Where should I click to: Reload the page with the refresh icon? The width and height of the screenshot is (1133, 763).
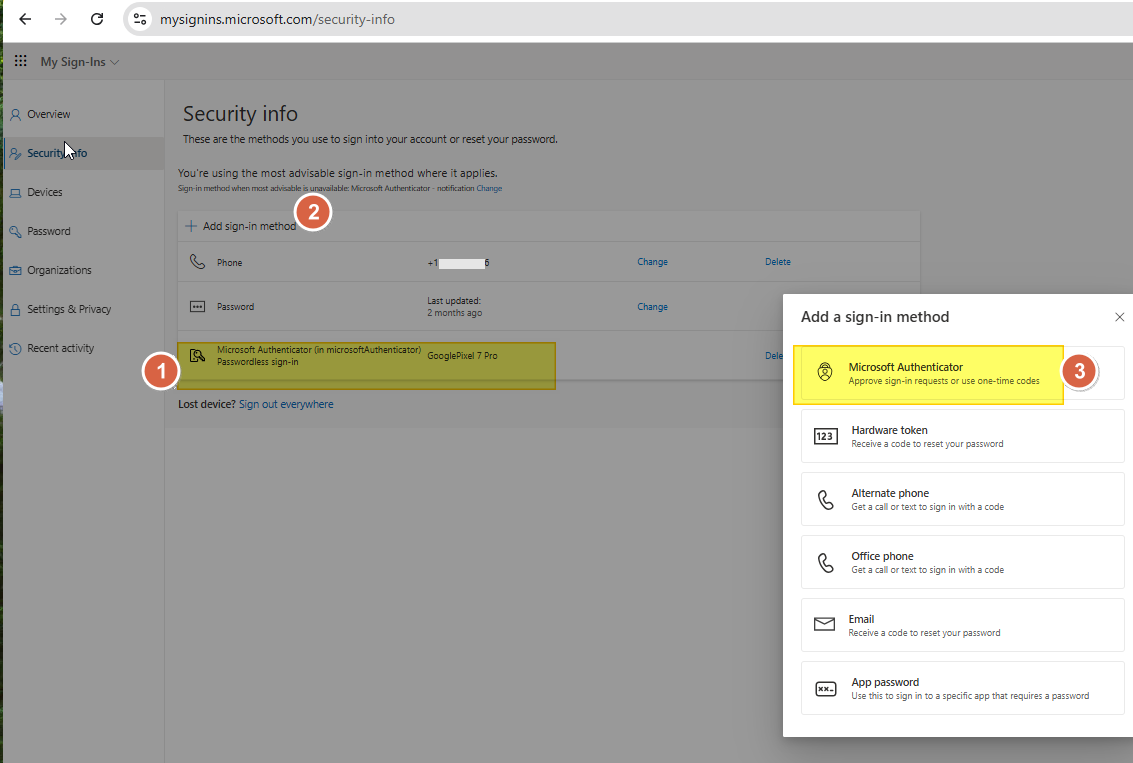(x=97, y=20)
